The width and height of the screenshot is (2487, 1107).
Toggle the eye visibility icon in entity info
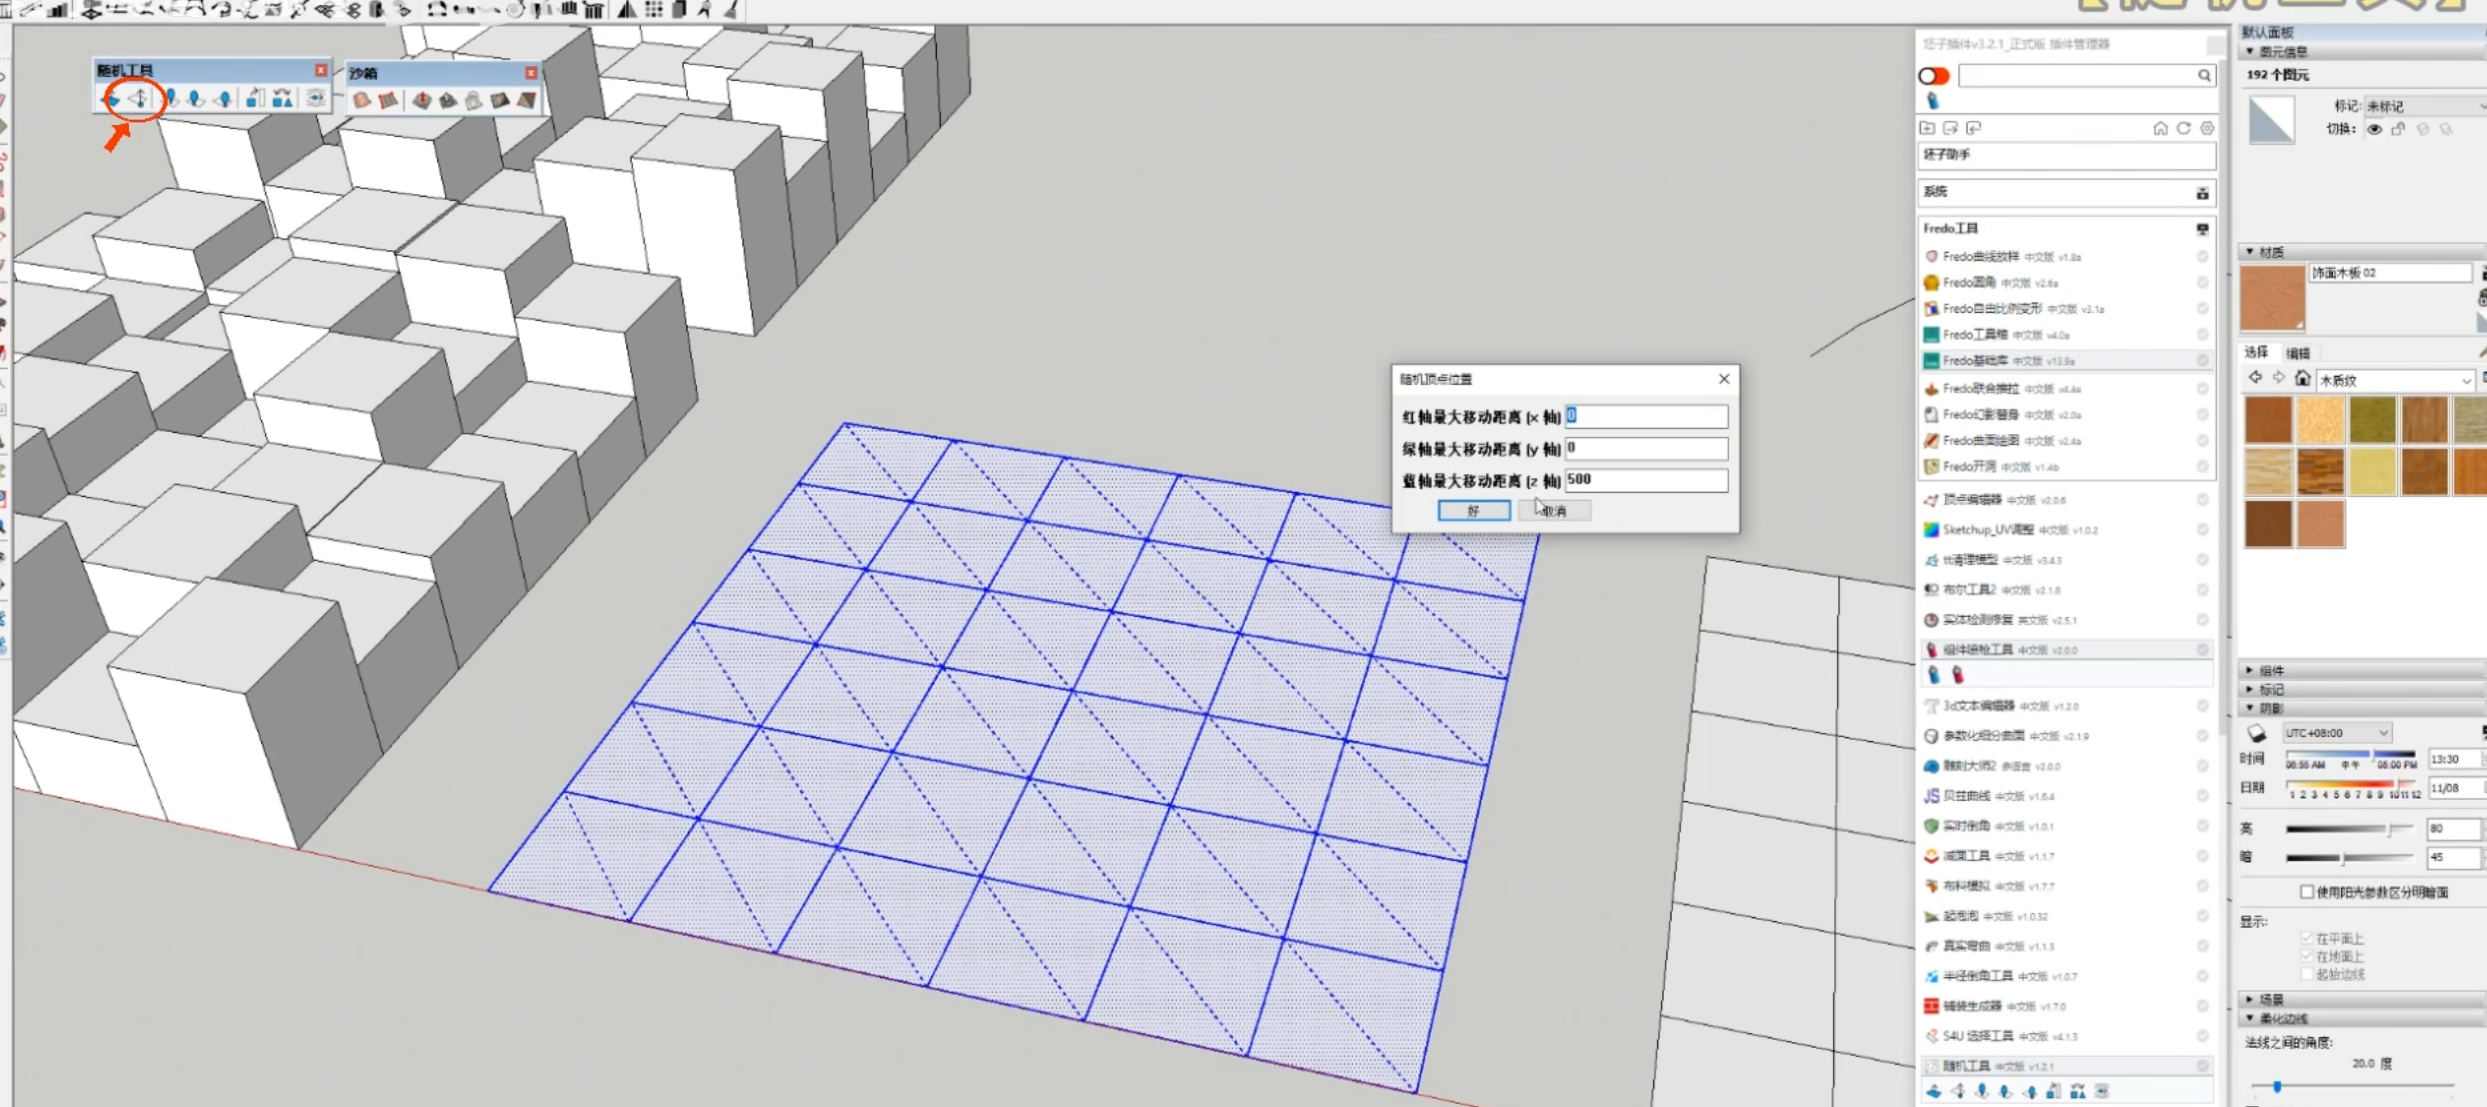[2374, 129]
